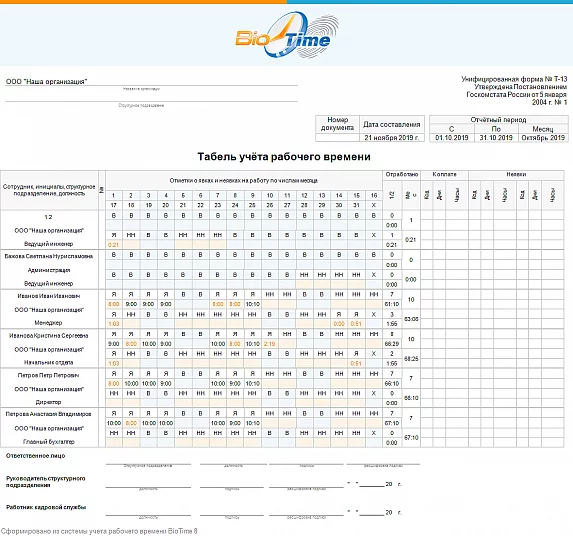Click the day '16' column header
Screen dimensions: 573x536
coord(373,195)
